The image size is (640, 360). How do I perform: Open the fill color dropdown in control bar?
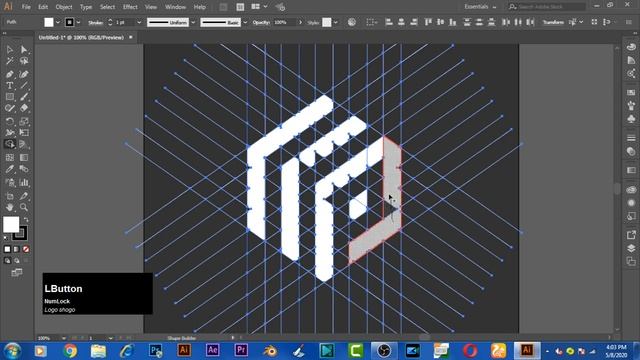58,22
